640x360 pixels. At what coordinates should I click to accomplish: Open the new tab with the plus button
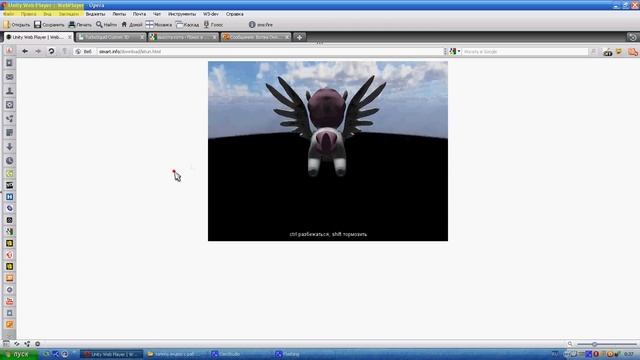click(x=299, y=37)
